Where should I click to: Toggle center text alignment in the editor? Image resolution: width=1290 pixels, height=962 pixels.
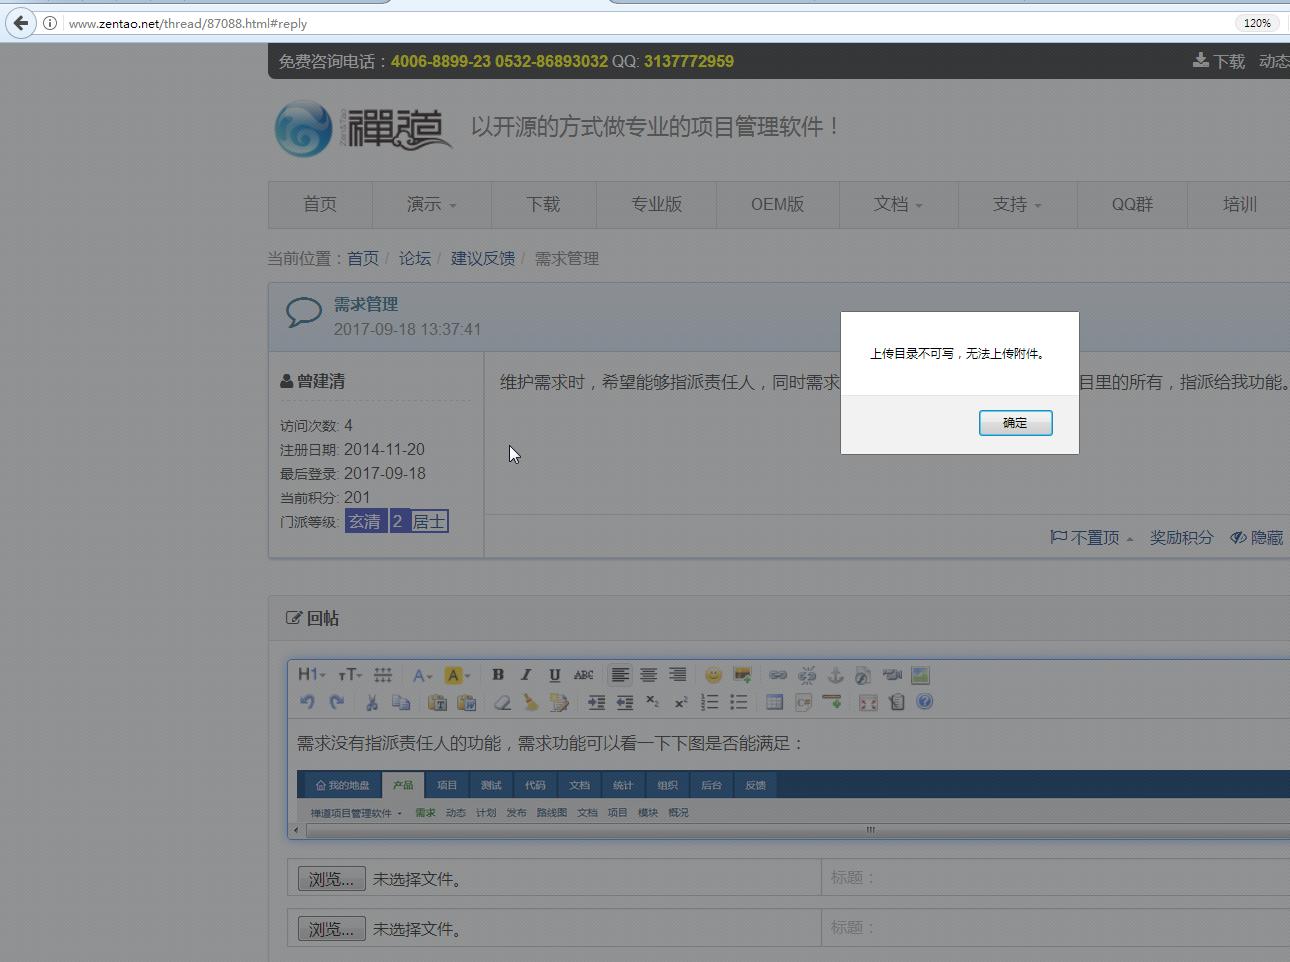pos(649,675)
